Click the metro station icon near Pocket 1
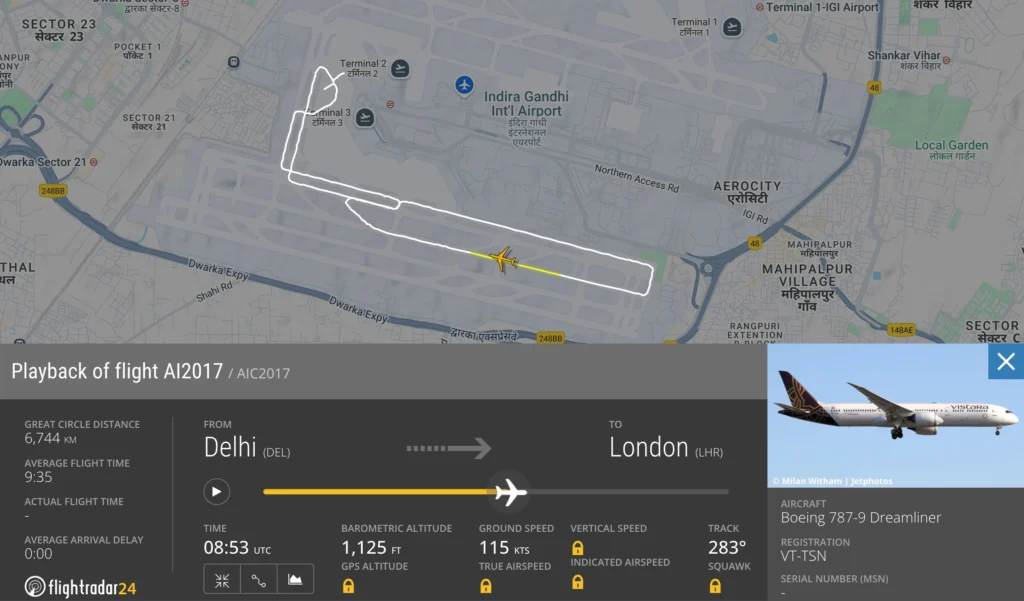 pos(233,62)
